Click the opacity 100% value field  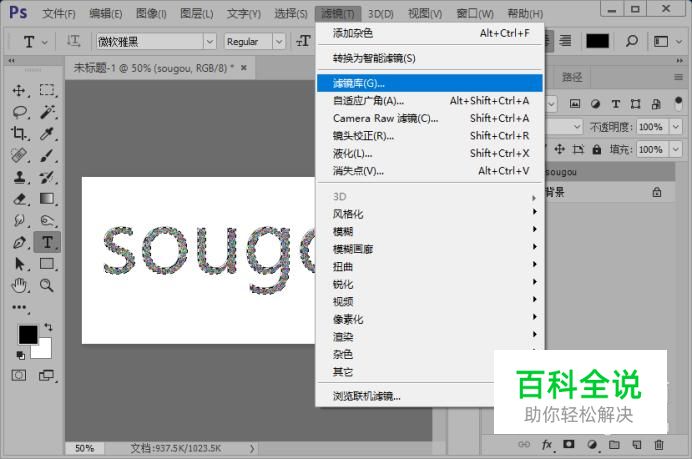coord(651,127)
